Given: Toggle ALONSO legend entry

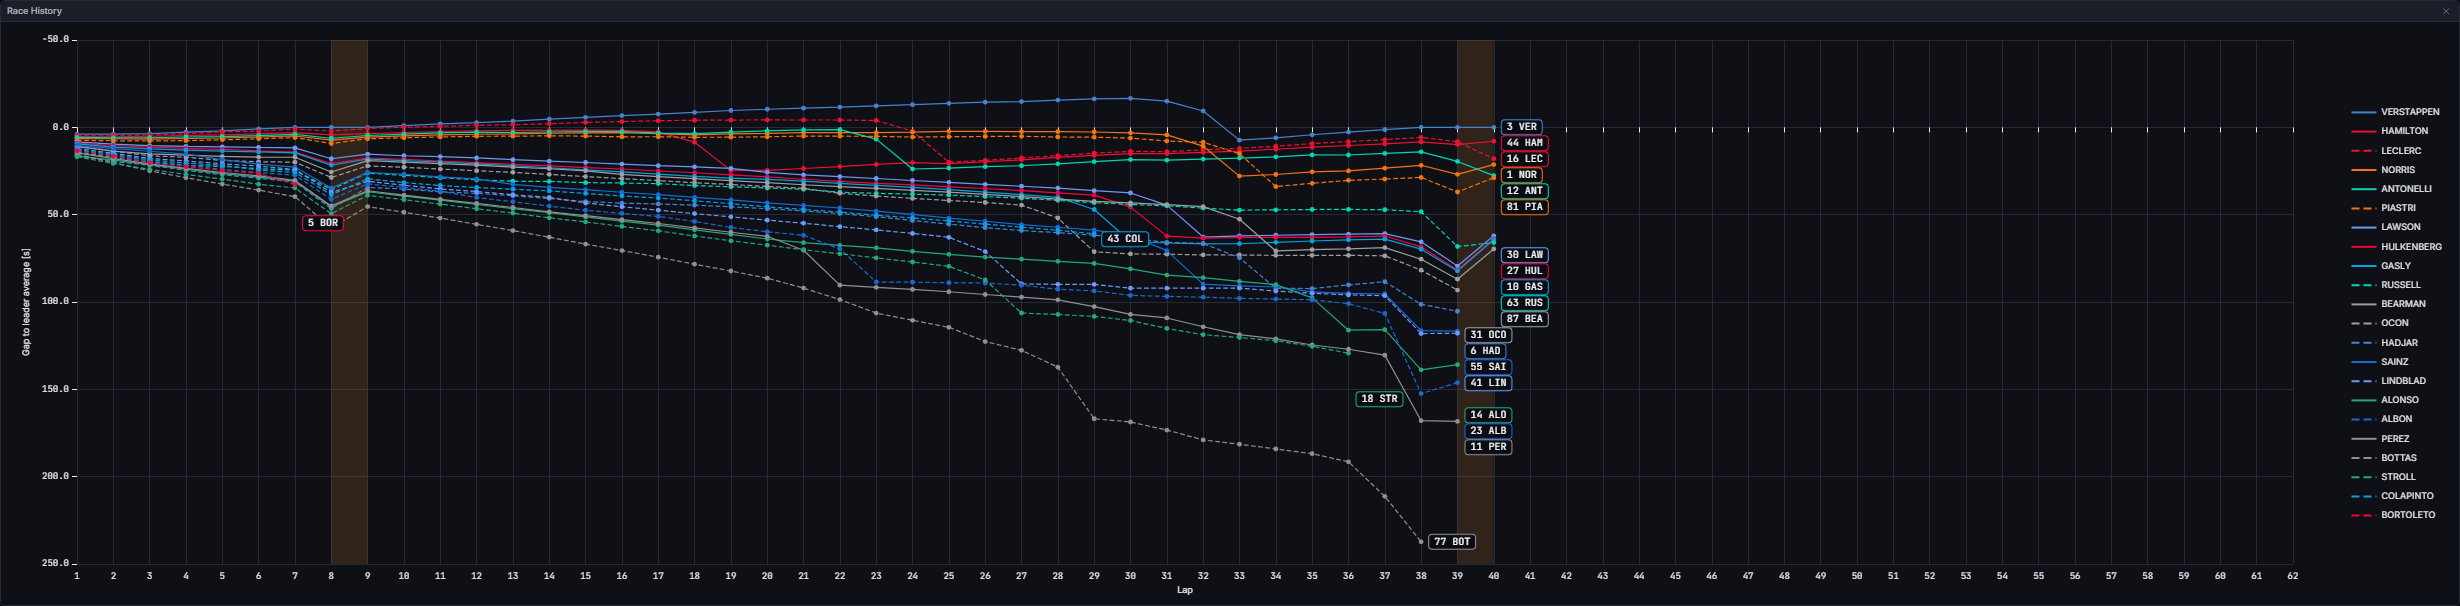Looking at the screenshot, I should [x=2384, y=400].
